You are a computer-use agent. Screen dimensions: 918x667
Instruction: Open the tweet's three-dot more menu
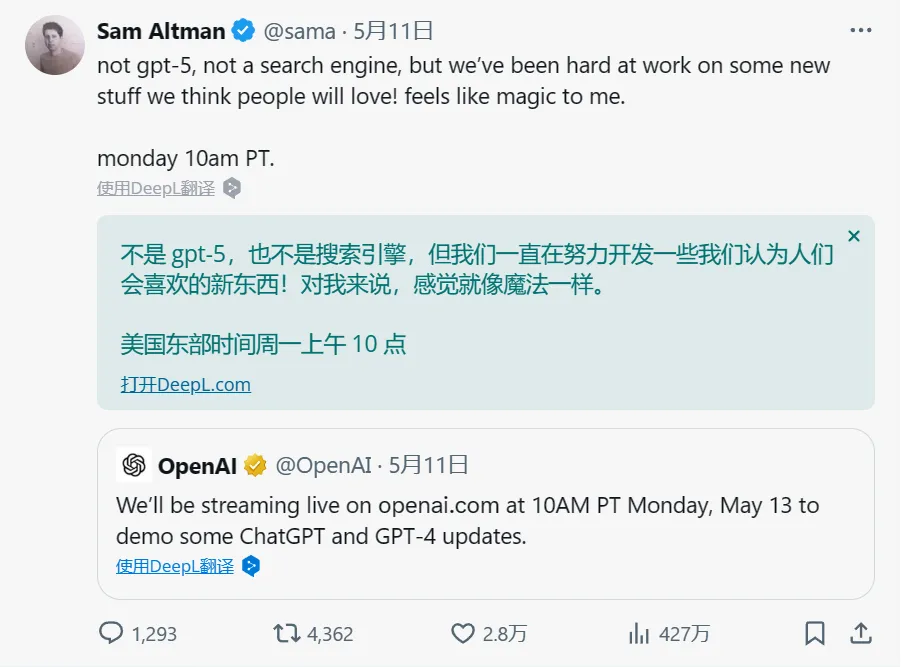click(860, 31)
